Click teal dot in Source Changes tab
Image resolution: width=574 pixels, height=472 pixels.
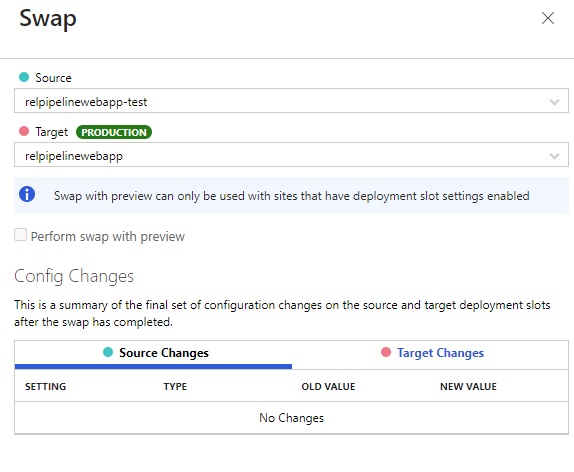(108, 352)
